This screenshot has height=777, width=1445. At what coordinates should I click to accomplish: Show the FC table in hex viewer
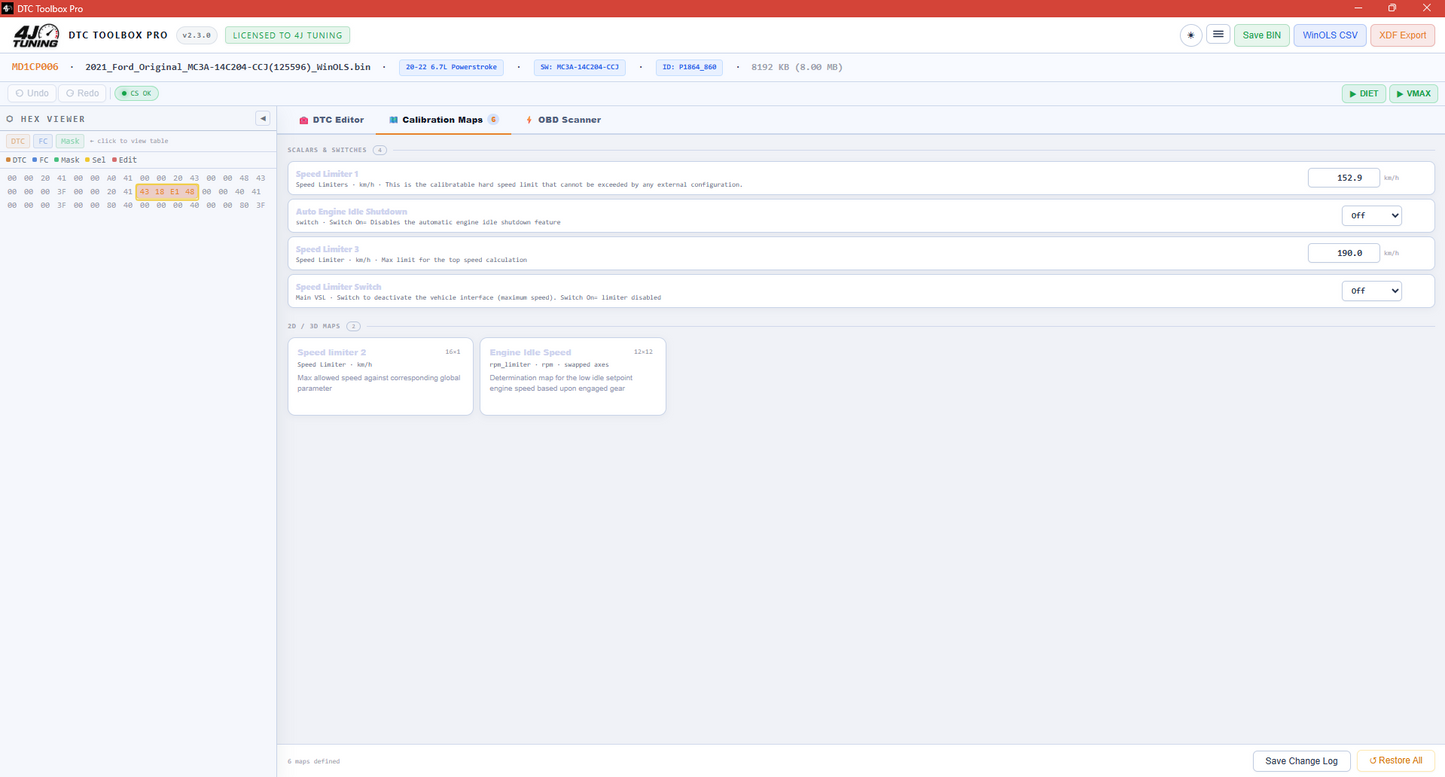42,141
